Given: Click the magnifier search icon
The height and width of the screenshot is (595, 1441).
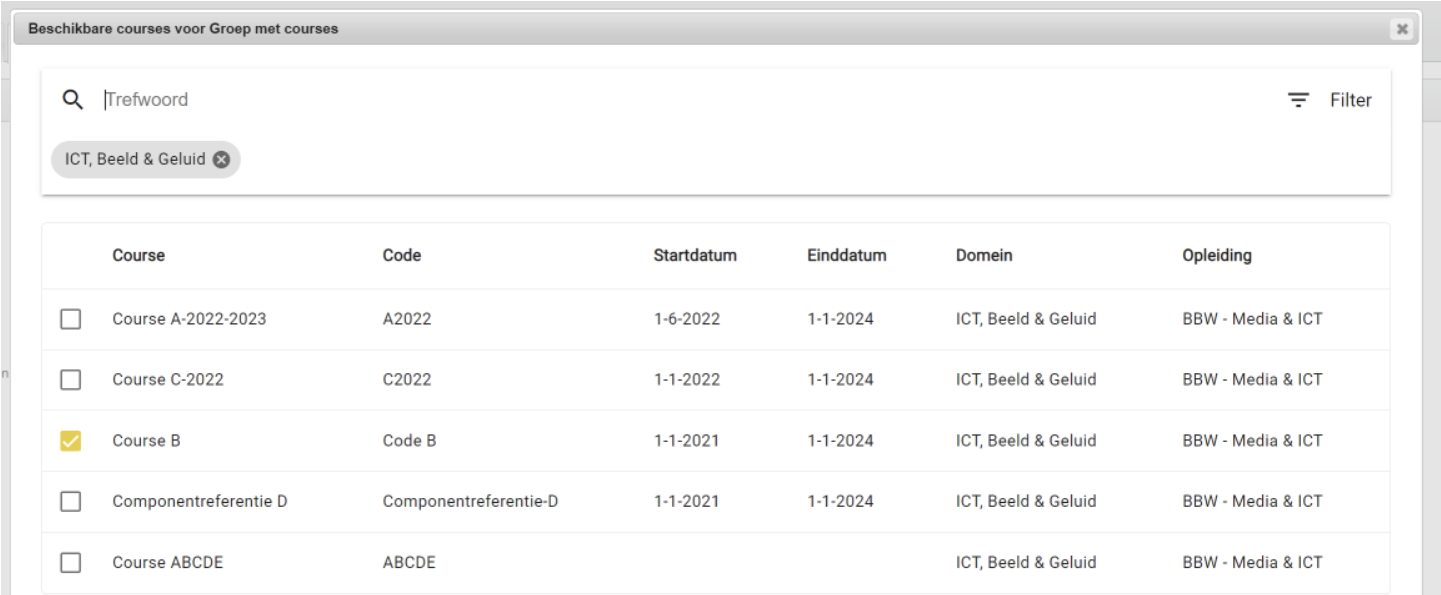Looking at the screenshot, I should pyautogui.click(x=71, y=99).
